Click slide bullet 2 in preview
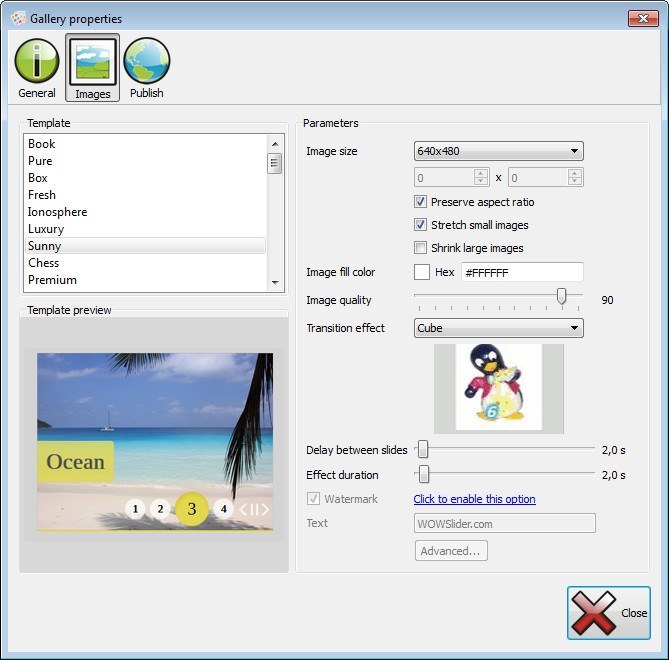669x660 pixels. tap(160, 509)
